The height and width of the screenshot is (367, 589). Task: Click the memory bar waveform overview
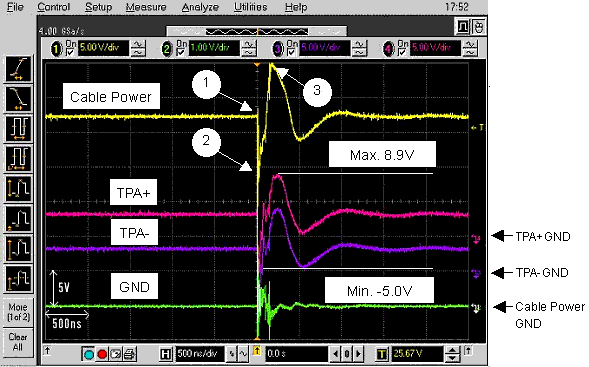[257, 31]
